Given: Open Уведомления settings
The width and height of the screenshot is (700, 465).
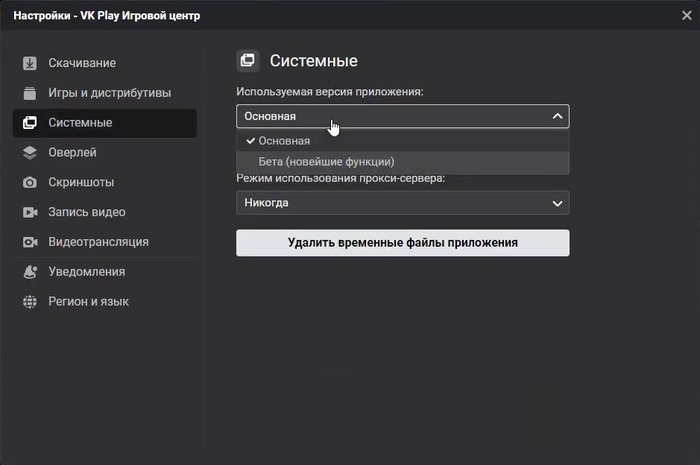Looking at the screenshot, I should pos(105,272).
